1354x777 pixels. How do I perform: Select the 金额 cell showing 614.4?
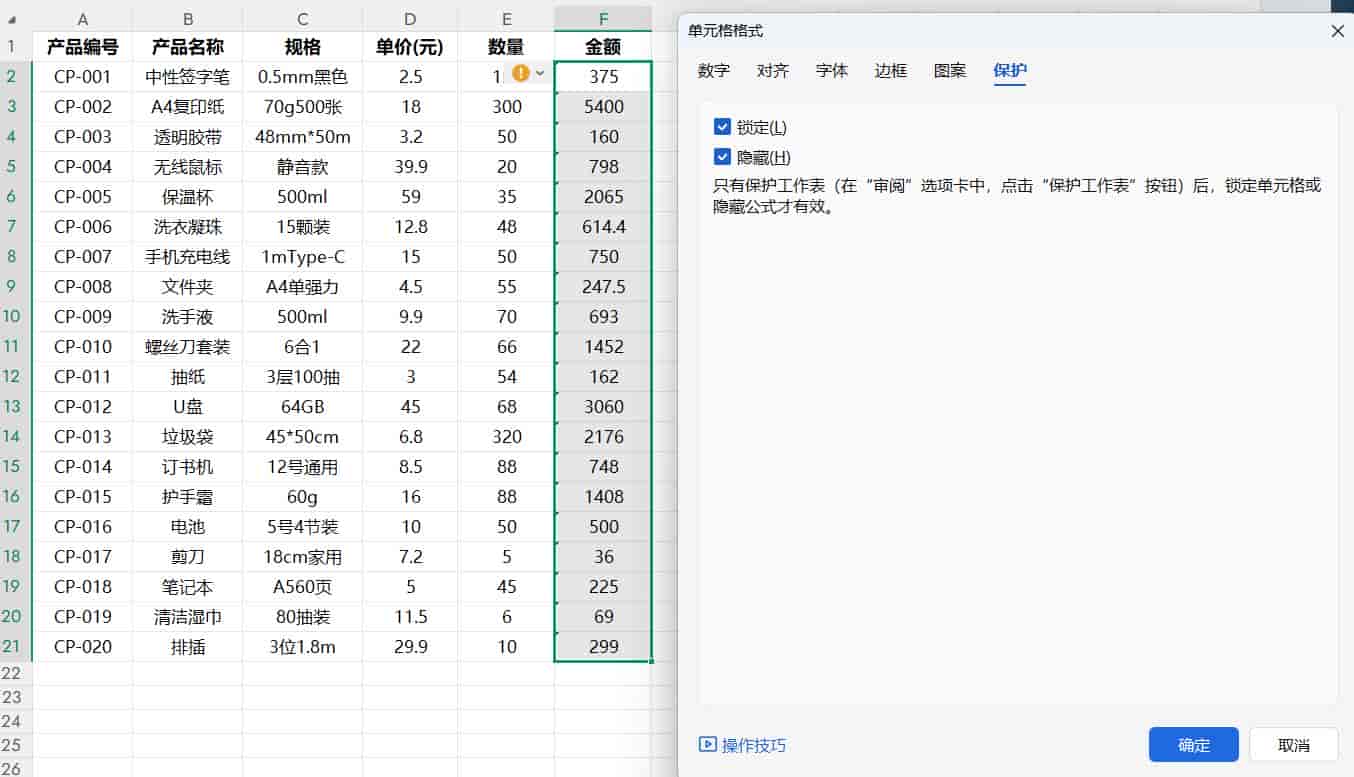603,226
